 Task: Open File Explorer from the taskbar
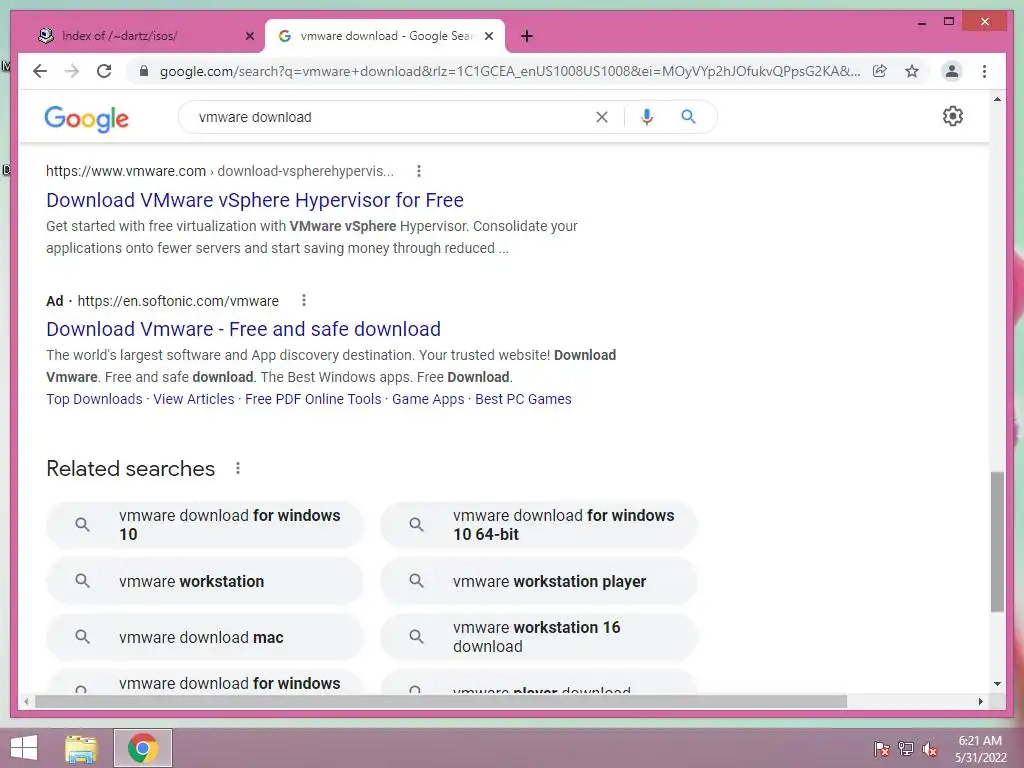point(81,748)
